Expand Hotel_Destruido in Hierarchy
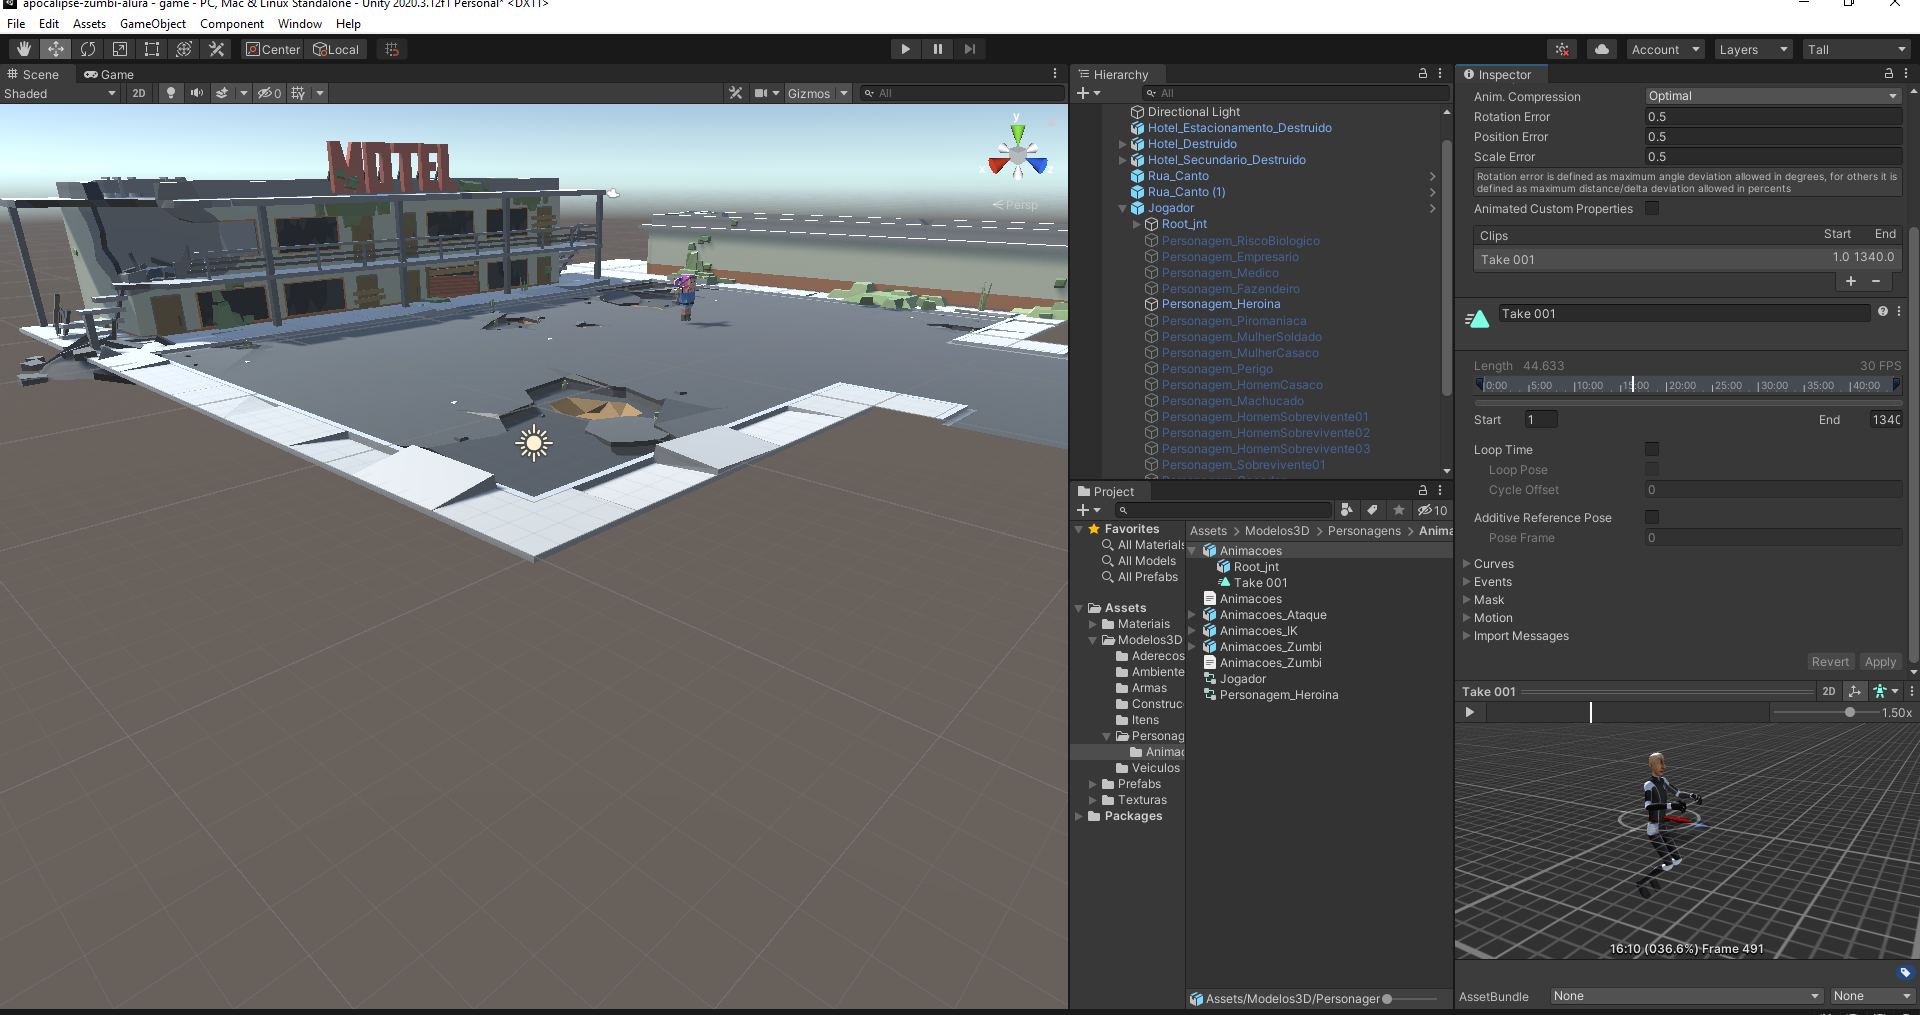This screenshot has width=1920, height=1015. [x=1123, y=144]
